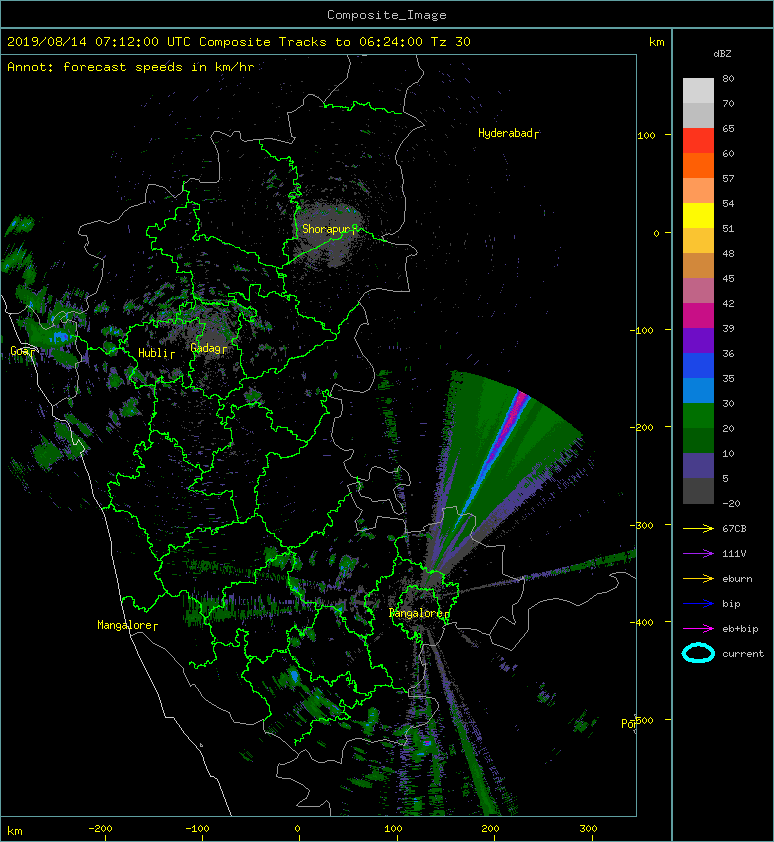Click the Goa city label
This screenshot has width=774, height=842.
(22, 351)
